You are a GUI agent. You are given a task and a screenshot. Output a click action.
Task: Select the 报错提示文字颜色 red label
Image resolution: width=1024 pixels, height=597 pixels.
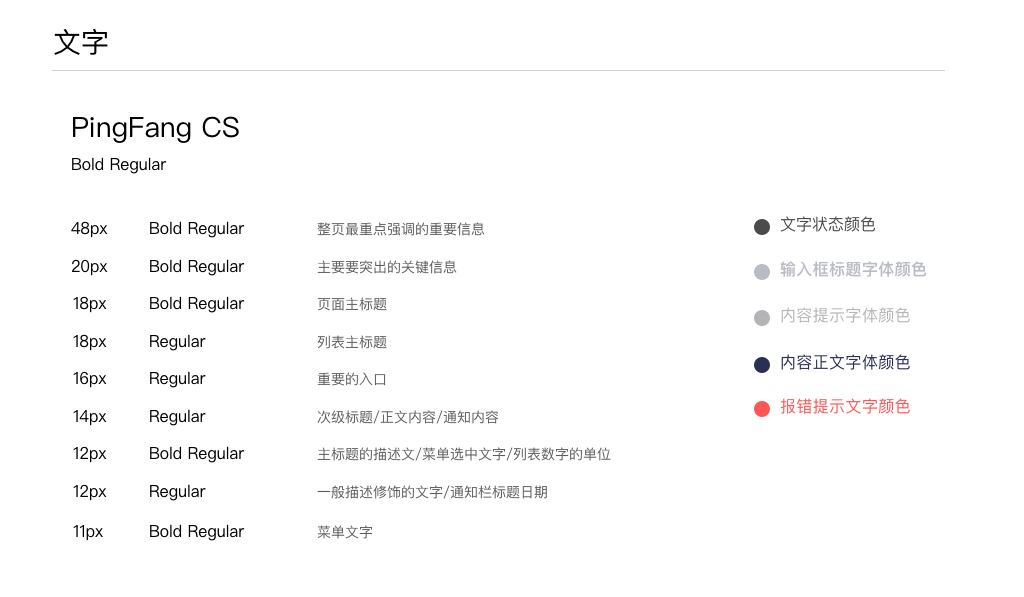[x=845, y=407]
